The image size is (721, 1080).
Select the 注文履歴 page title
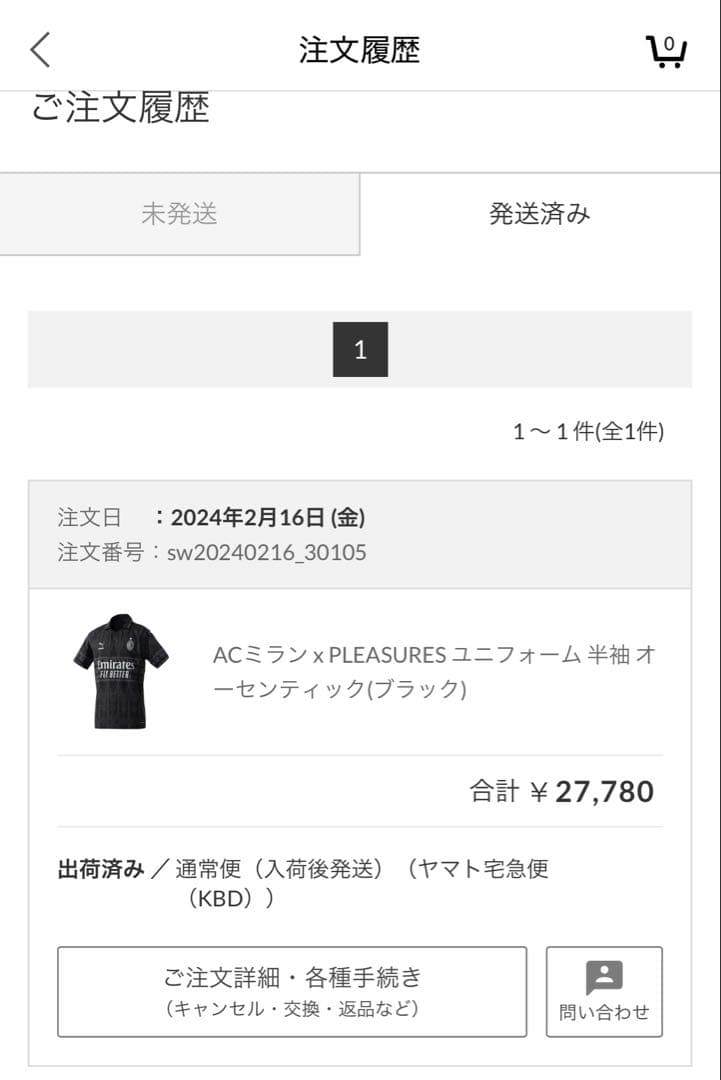pos(360,47)
